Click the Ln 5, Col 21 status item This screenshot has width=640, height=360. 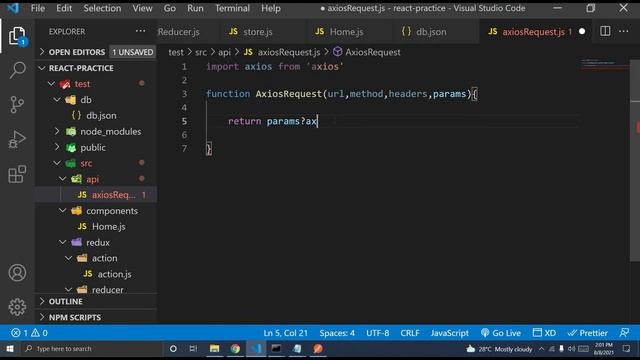(286, 333)
